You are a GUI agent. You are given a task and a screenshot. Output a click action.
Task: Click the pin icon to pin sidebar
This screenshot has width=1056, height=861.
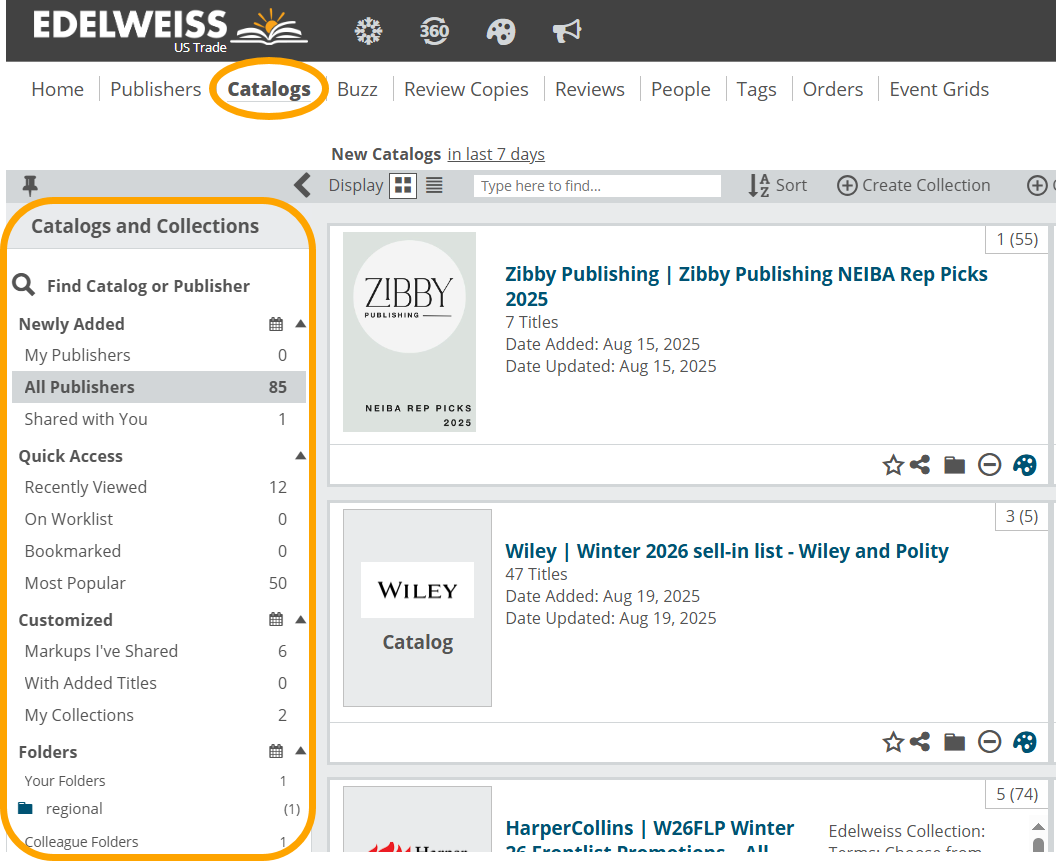click(x=30, y=185)
